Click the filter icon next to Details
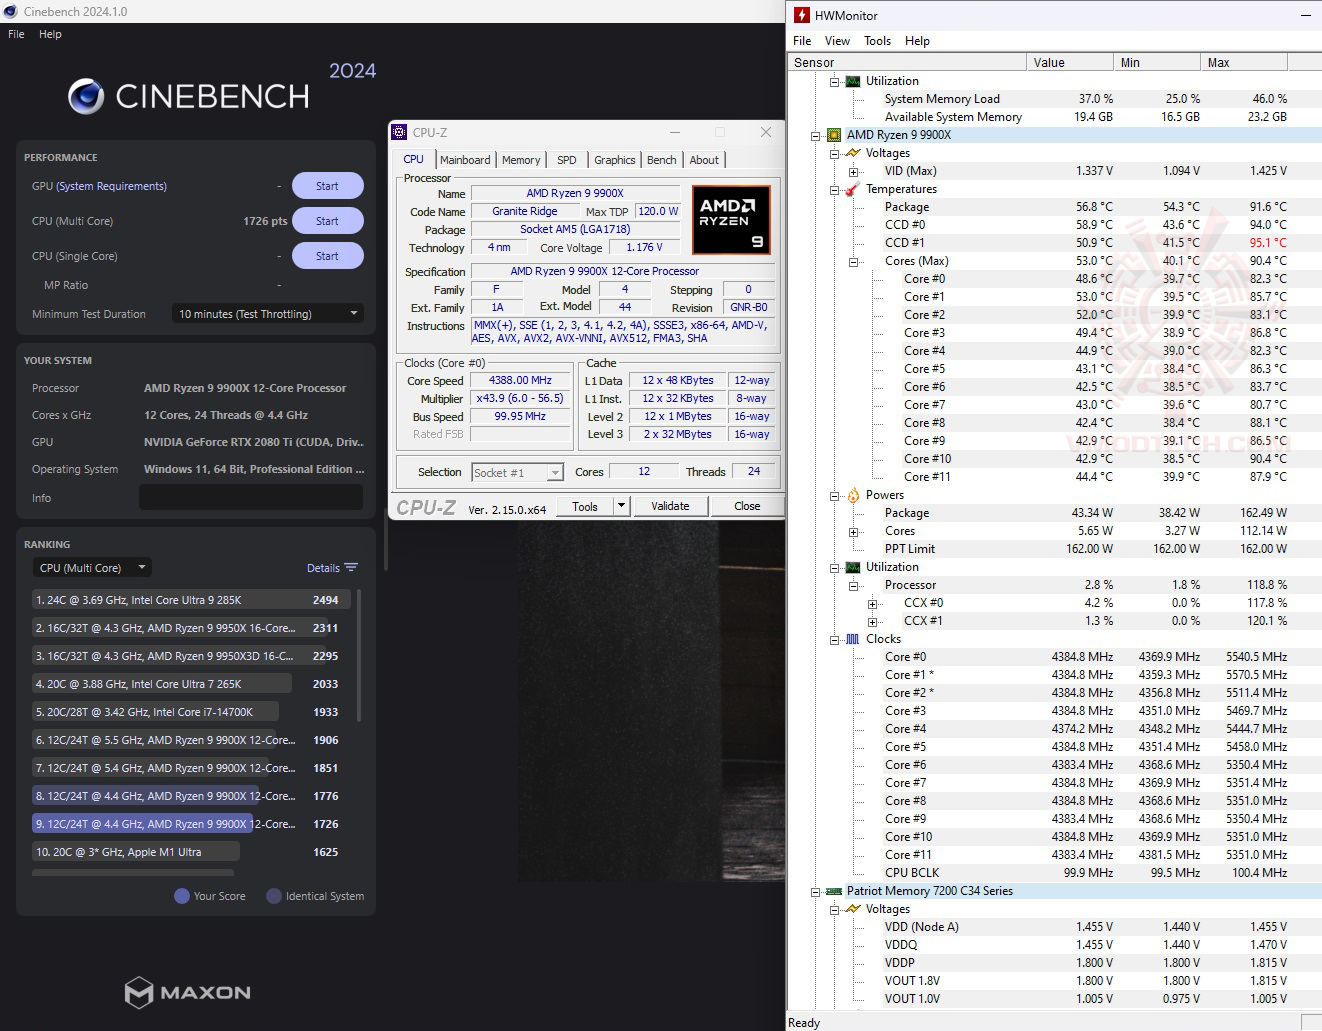This screenshot has width=1322, height=1031. pyautogui.click(x=351, y=568)
